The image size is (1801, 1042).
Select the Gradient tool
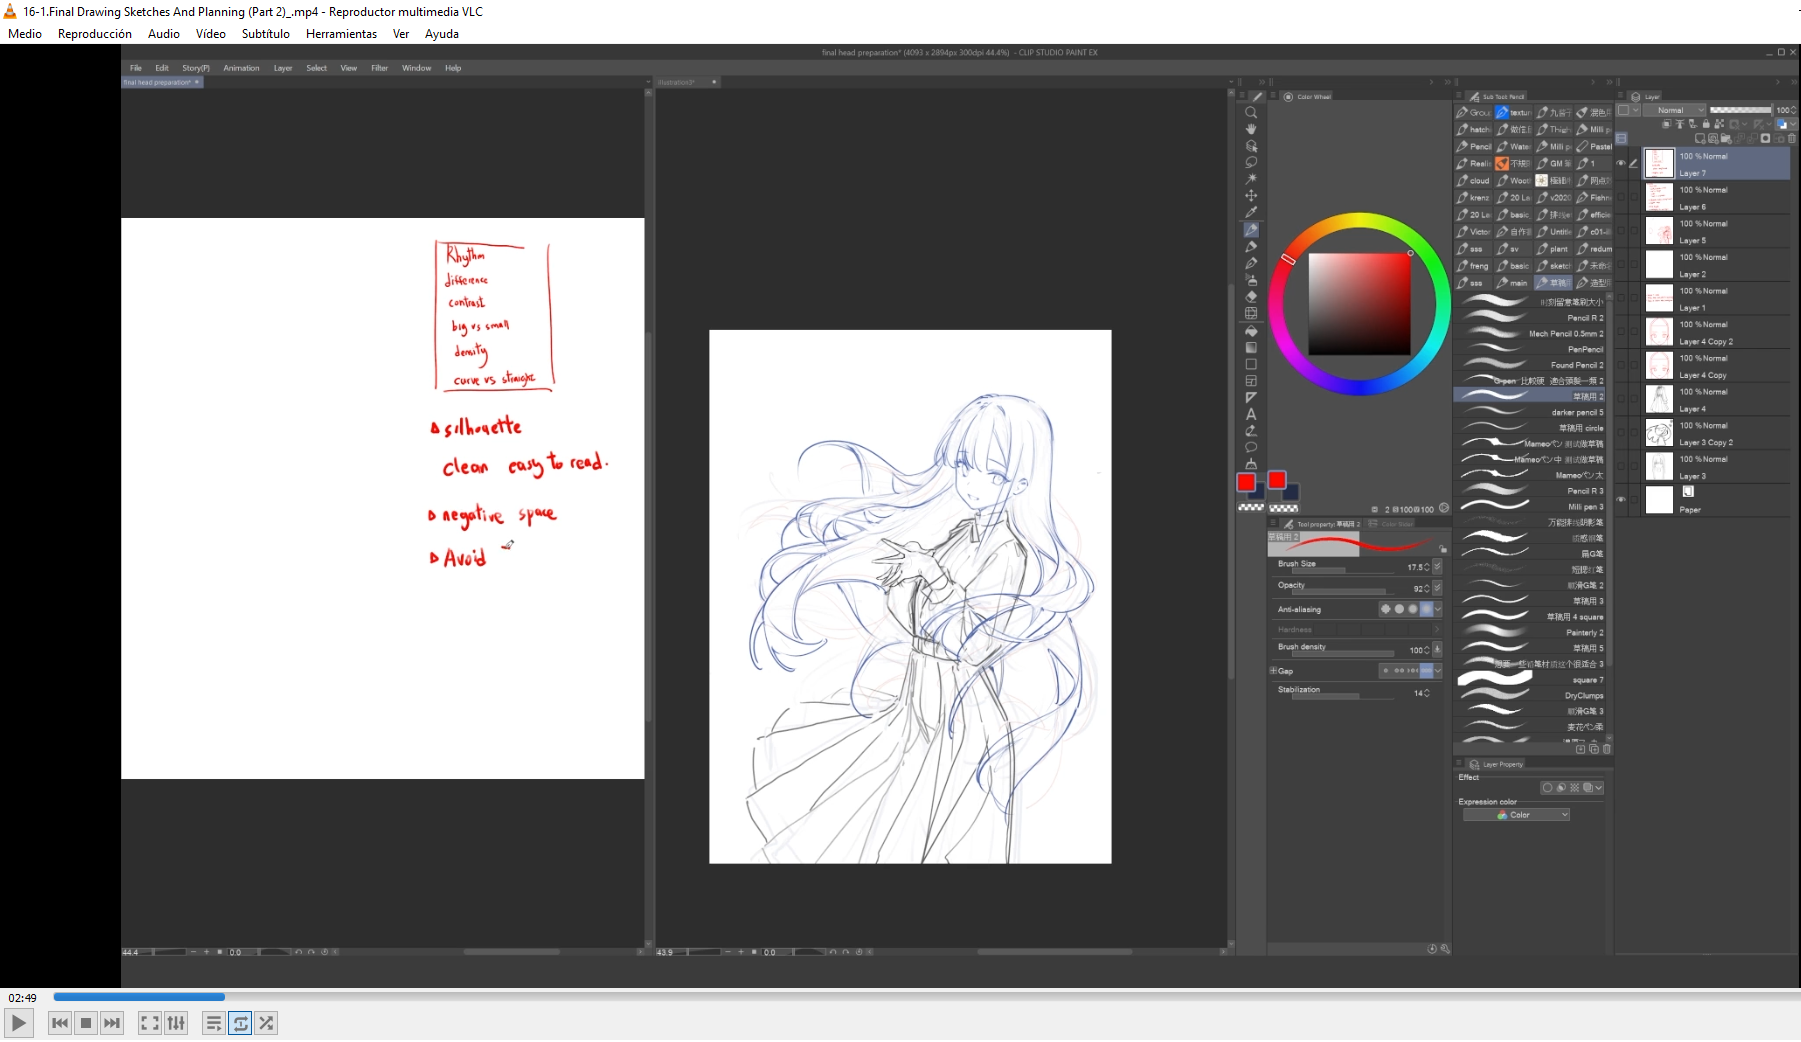[1251, 348]
